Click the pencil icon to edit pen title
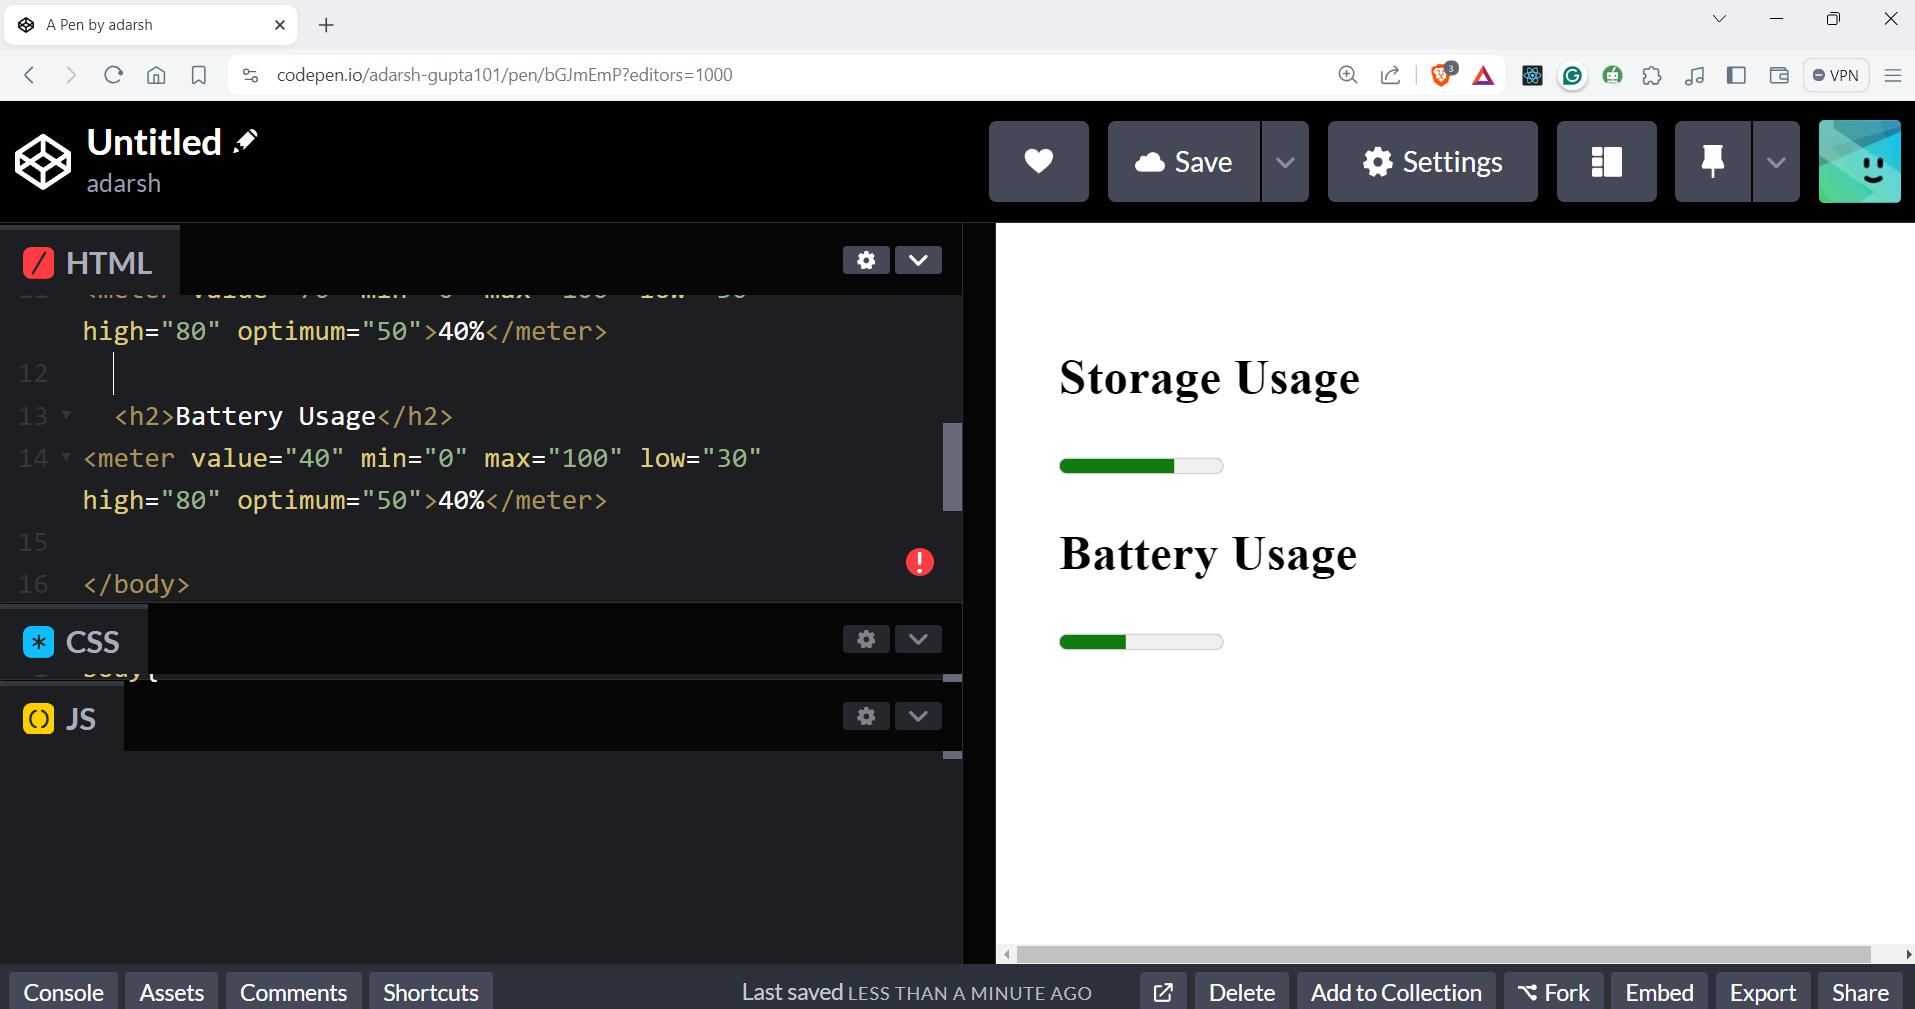Image resolution: width=1915 pixels, height=1009 pixels. pyautogui.click(x=245, y=142)
